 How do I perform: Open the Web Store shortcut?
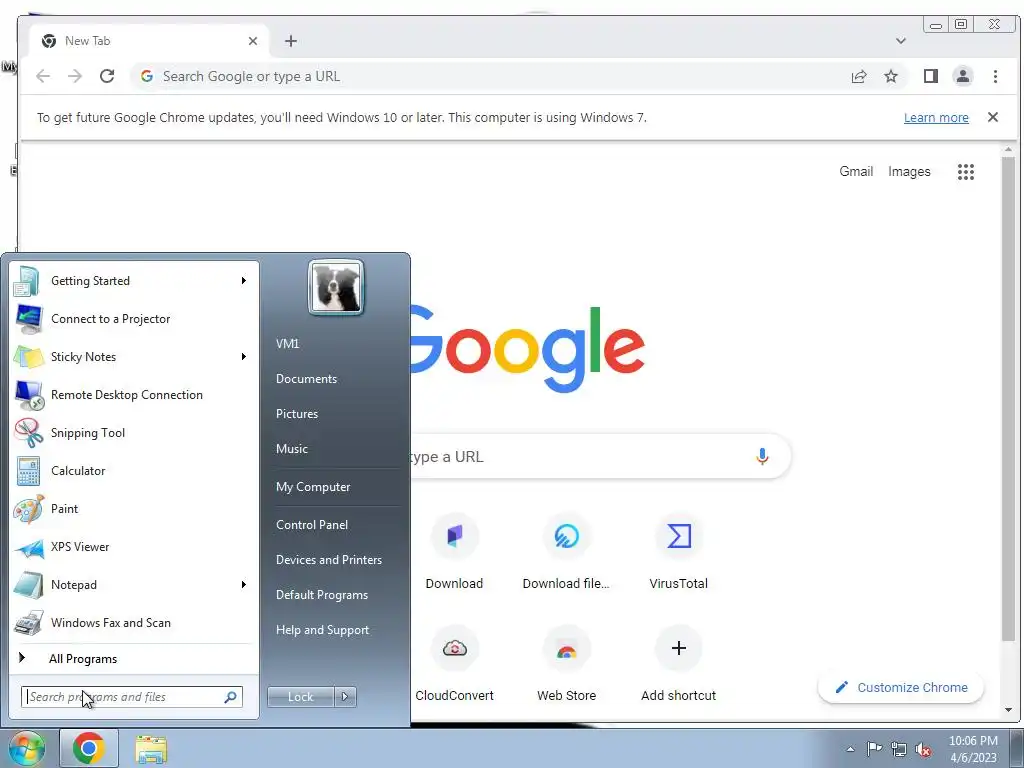566,665
